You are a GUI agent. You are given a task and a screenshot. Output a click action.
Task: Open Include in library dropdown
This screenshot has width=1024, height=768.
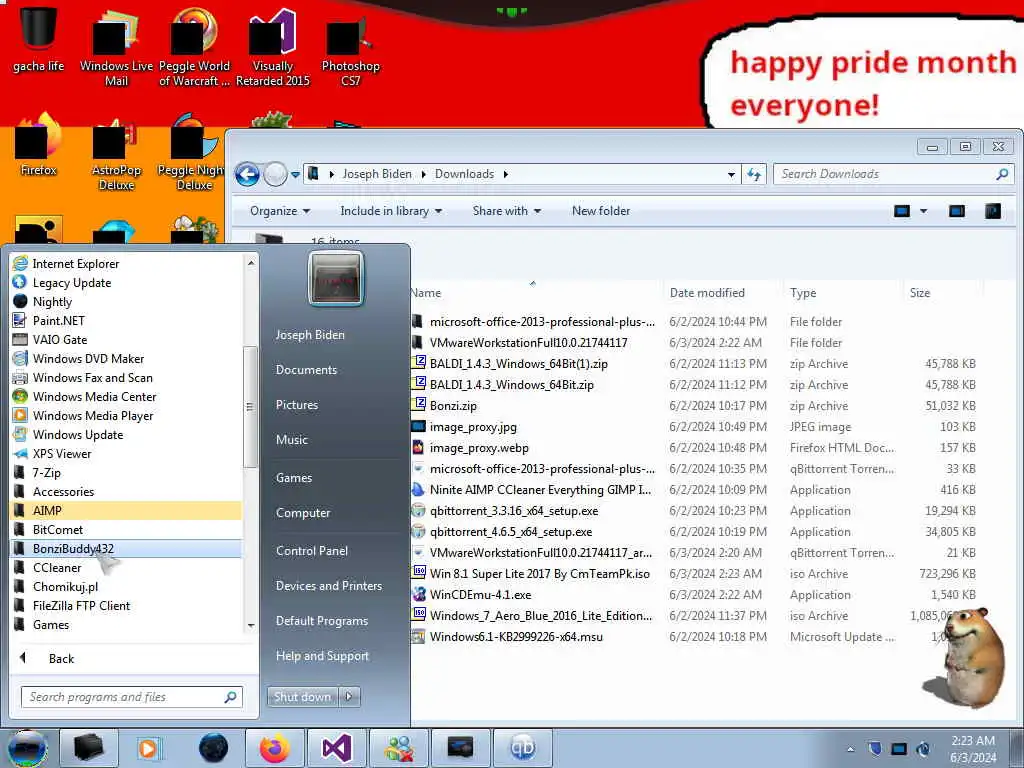(x=391, y=211)
